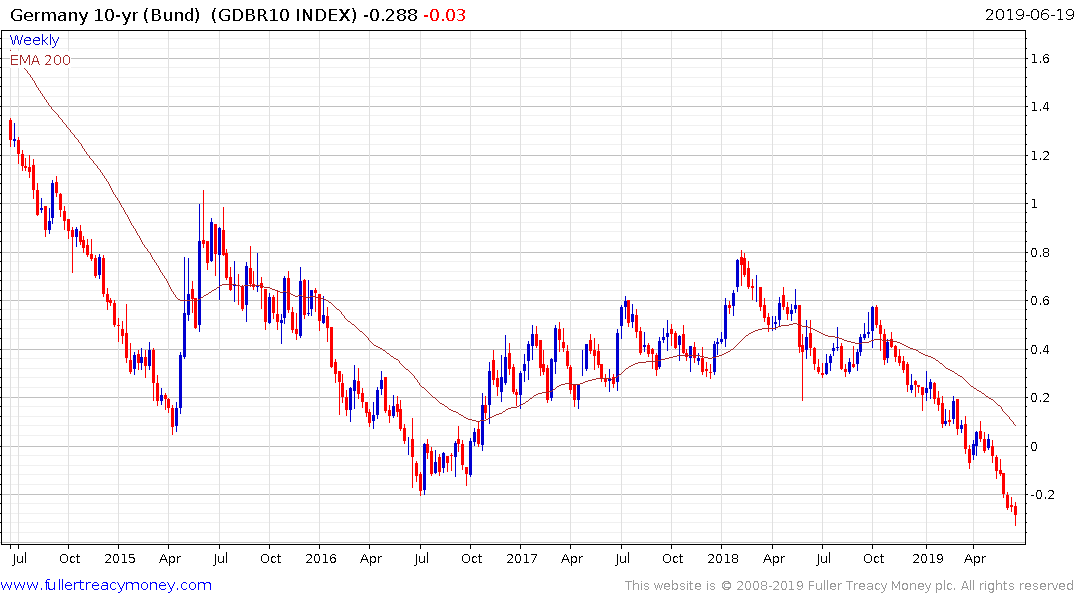Click the date 2019-06-19
Screen dimensions: 1075x600
coord(1029,14)
